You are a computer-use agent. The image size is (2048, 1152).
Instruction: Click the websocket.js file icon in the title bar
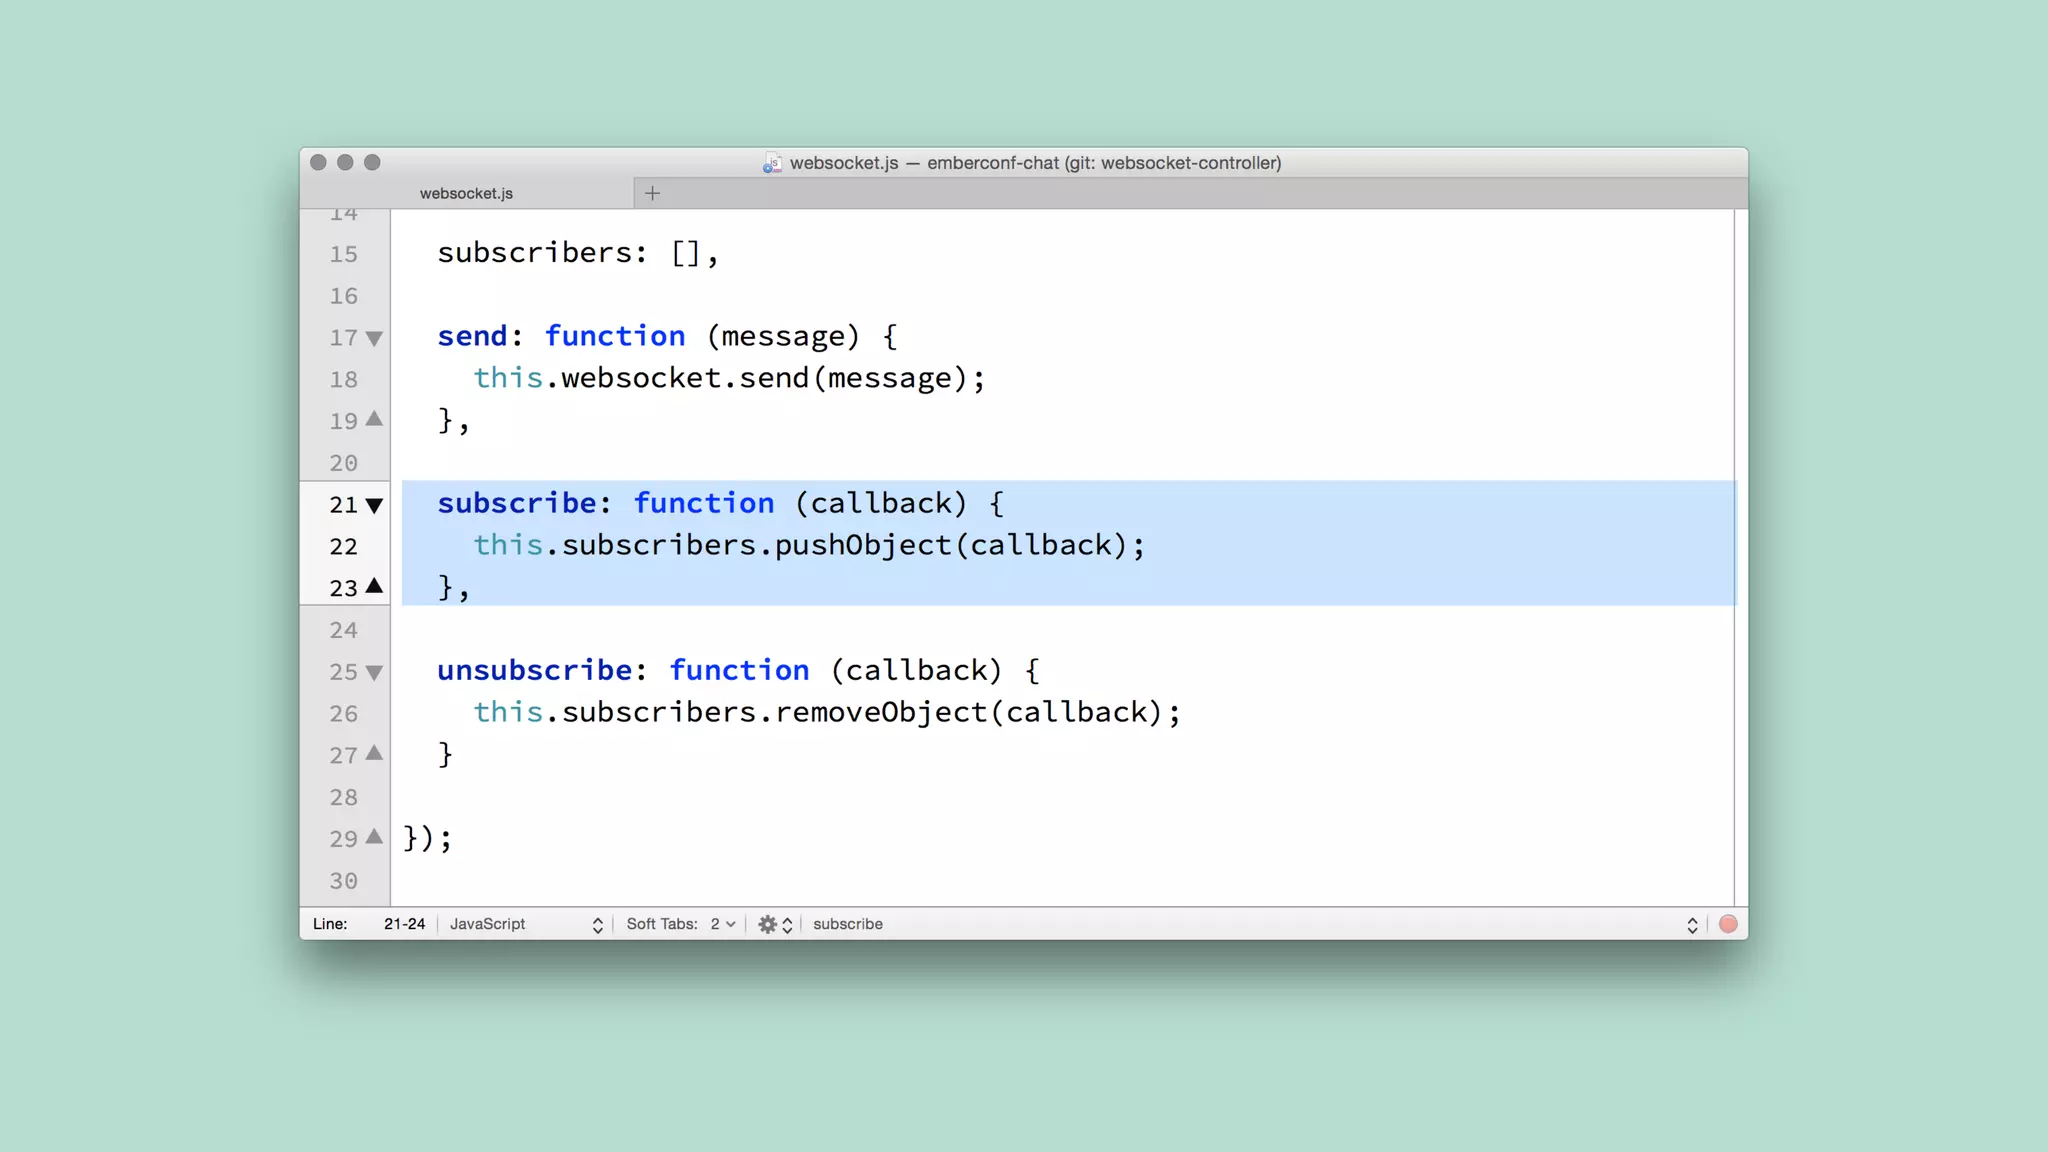tap(772, 163)
